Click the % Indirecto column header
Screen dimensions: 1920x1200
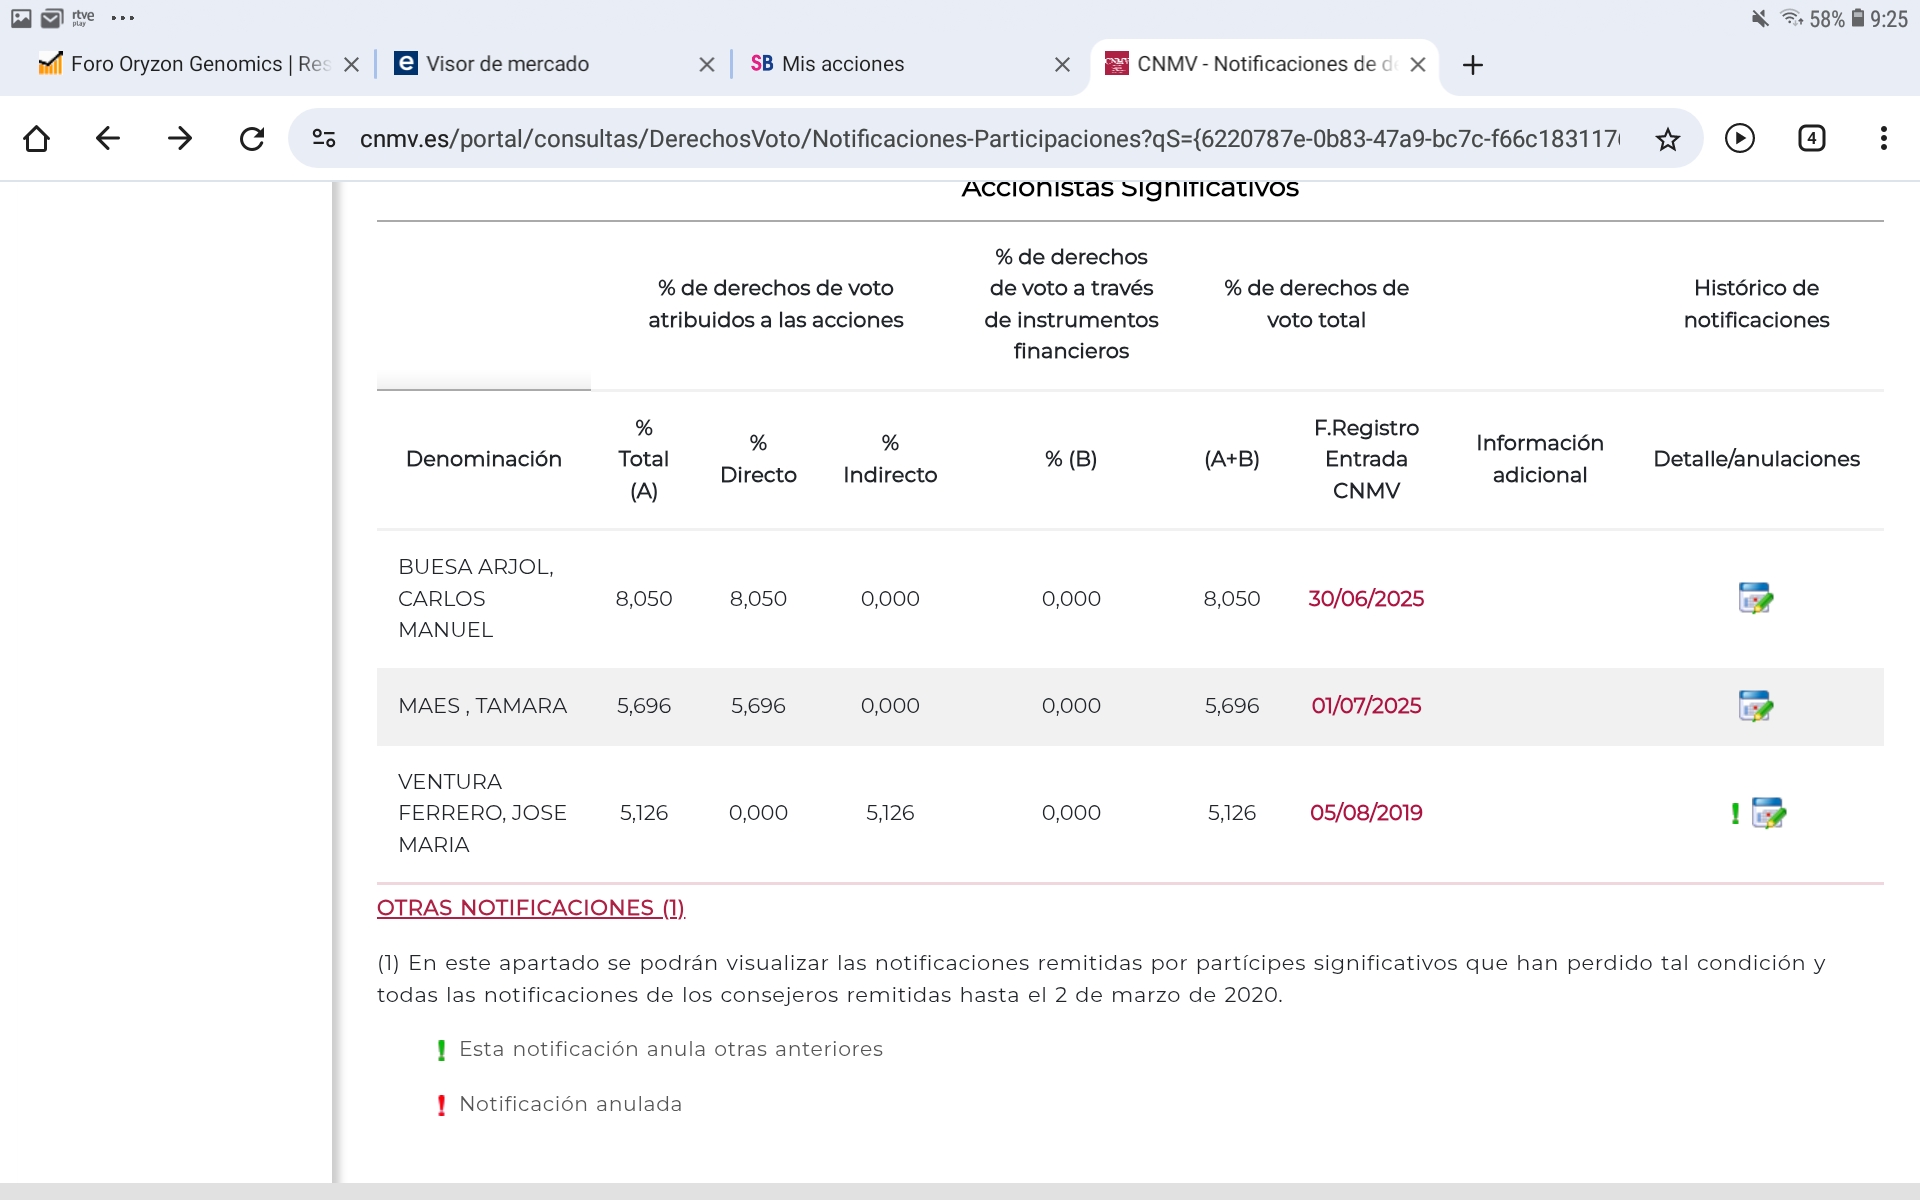[890, 459]
